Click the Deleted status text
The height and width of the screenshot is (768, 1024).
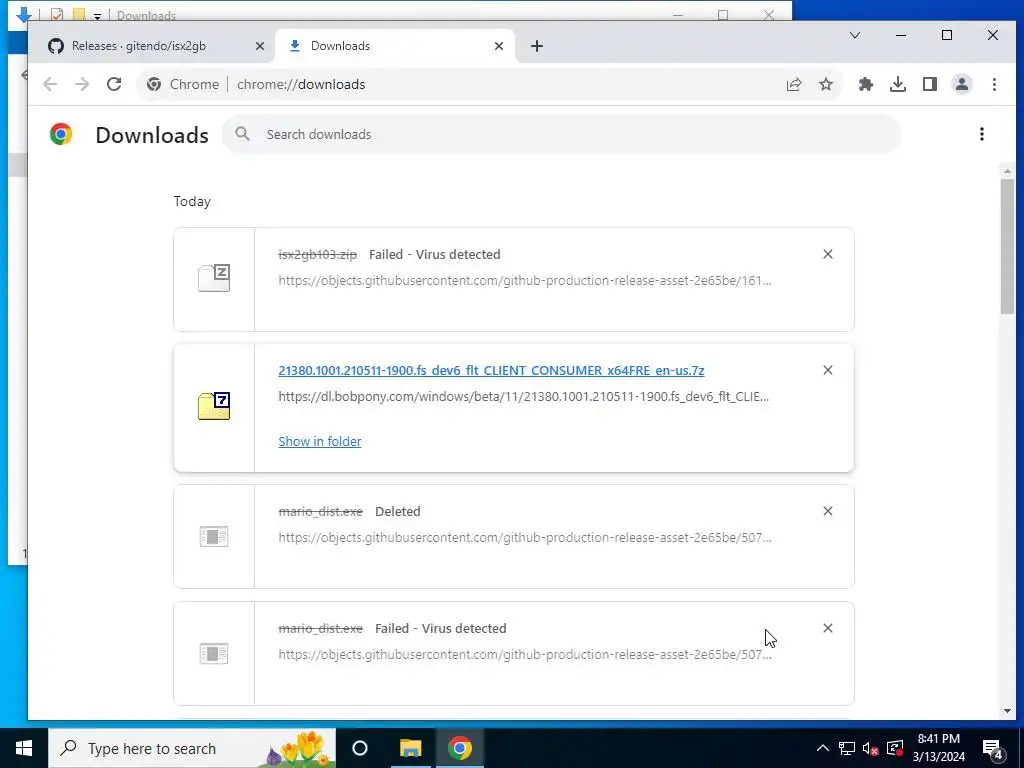[x=398, y=511]
